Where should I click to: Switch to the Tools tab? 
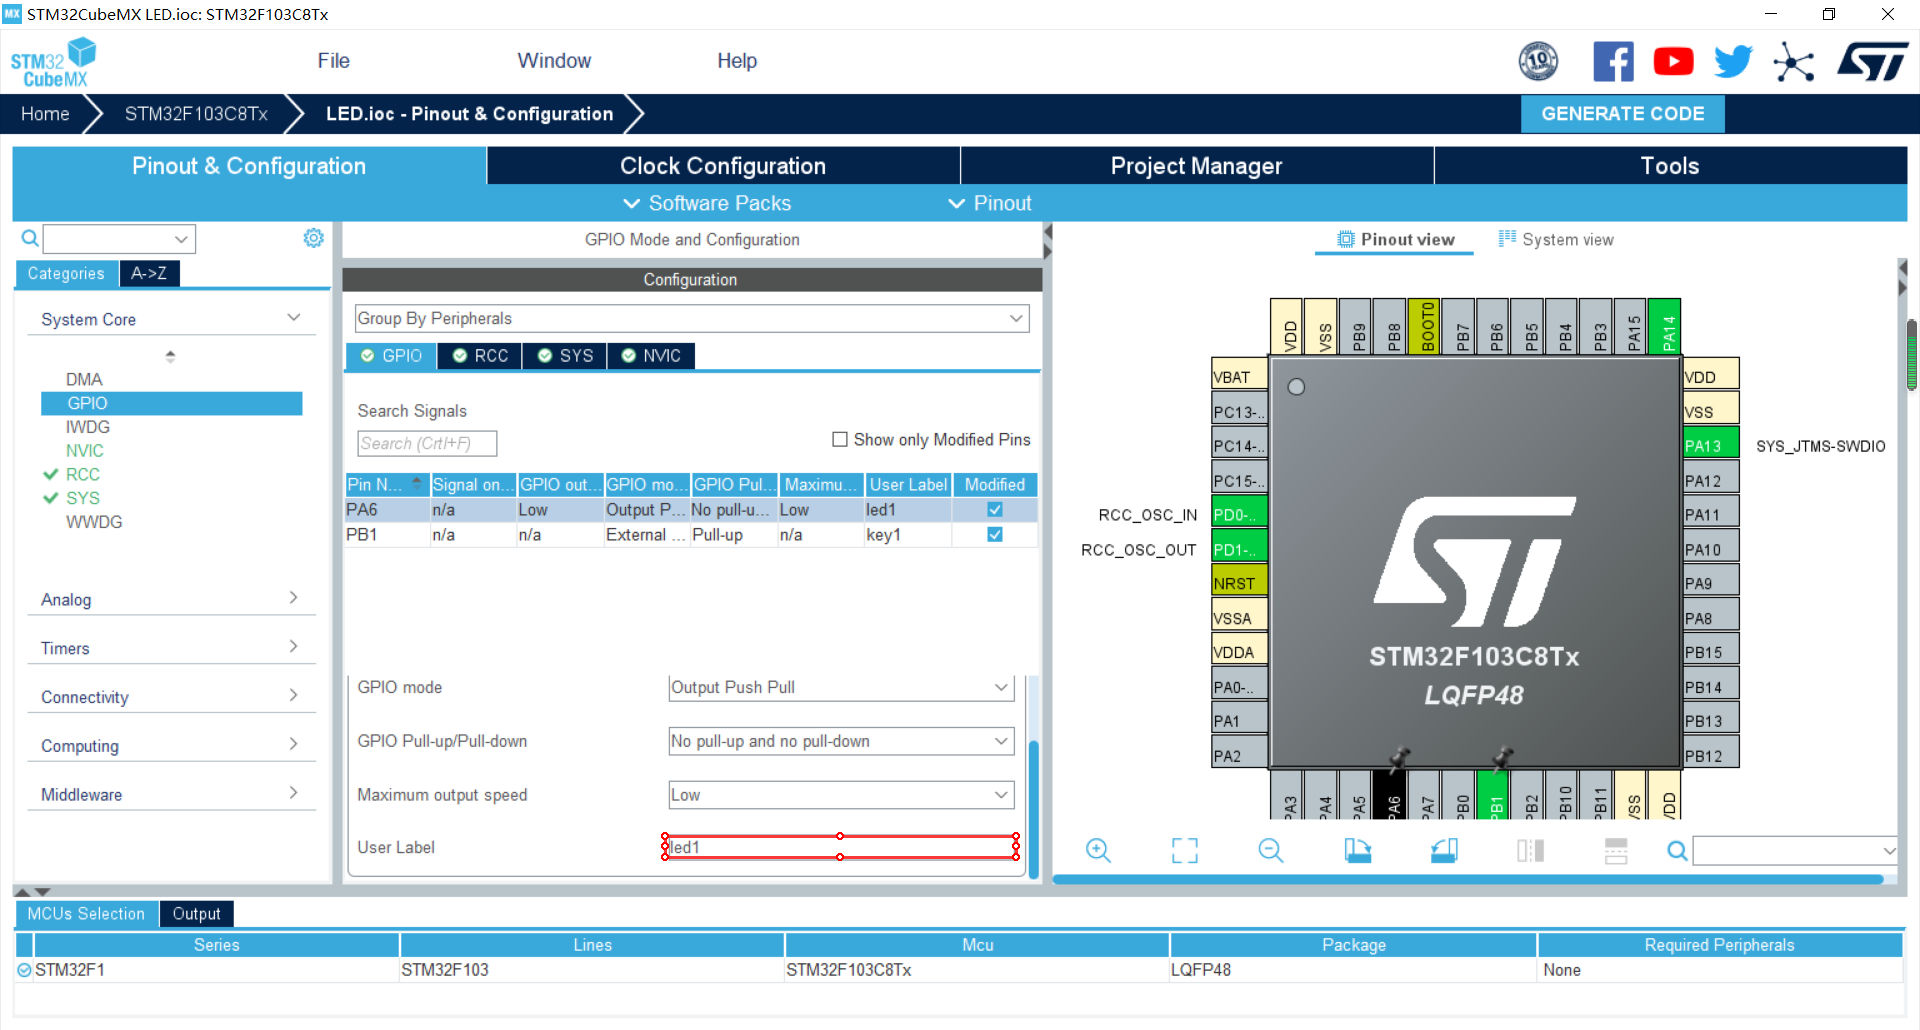click(x=1670, y=166)
